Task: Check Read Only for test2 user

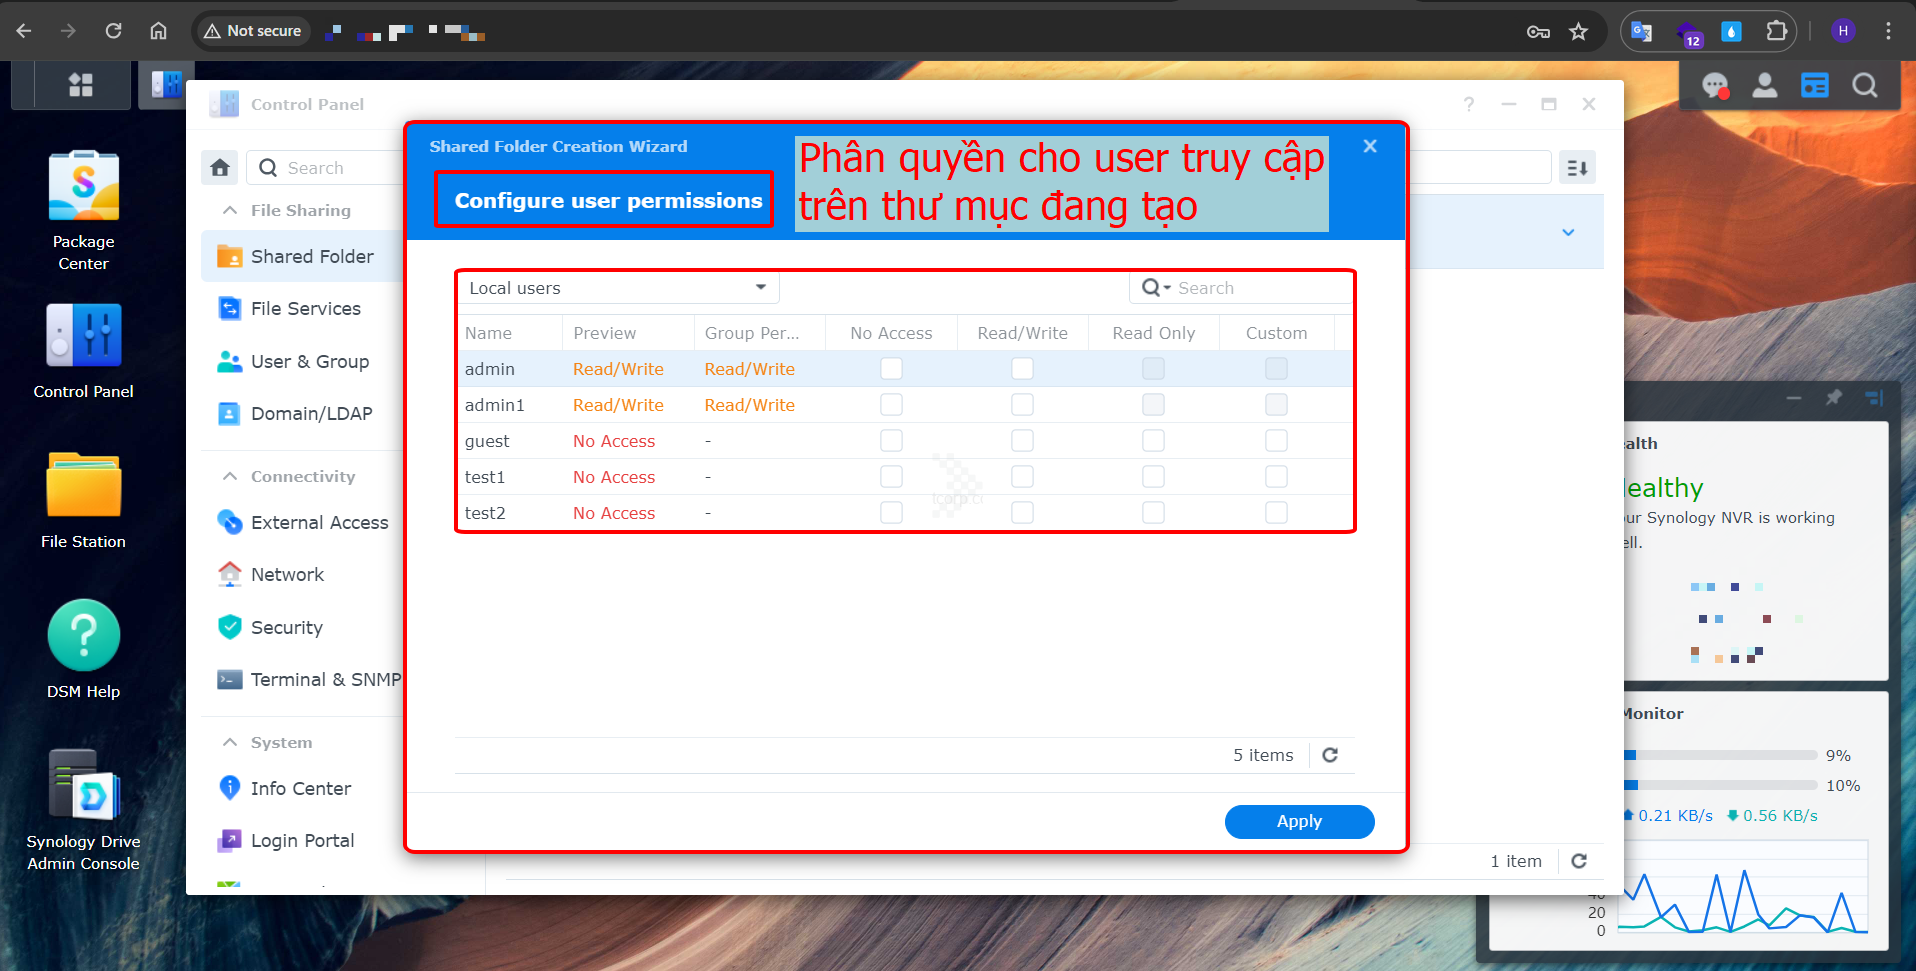Action: [1153, 513]
